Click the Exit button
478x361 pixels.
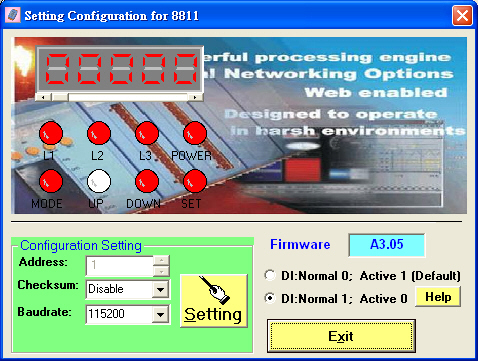[341, 336]
